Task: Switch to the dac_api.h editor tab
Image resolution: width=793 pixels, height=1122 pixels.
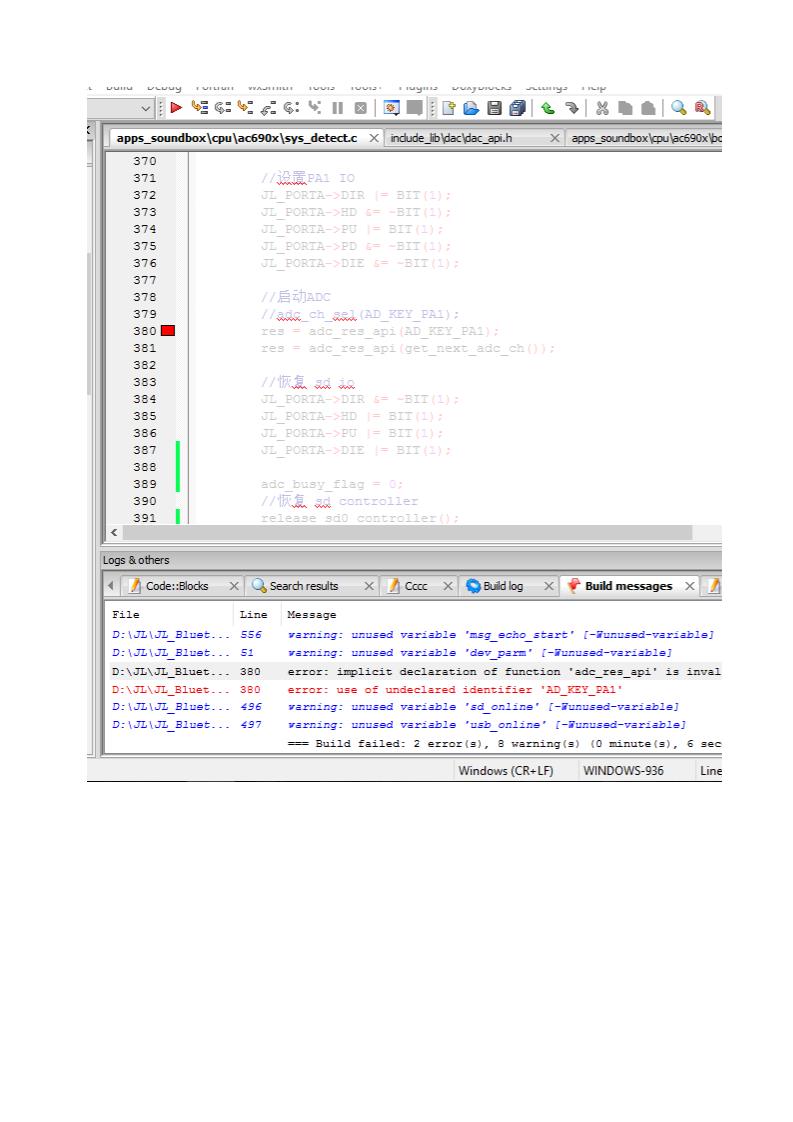Action: point(450,138)
